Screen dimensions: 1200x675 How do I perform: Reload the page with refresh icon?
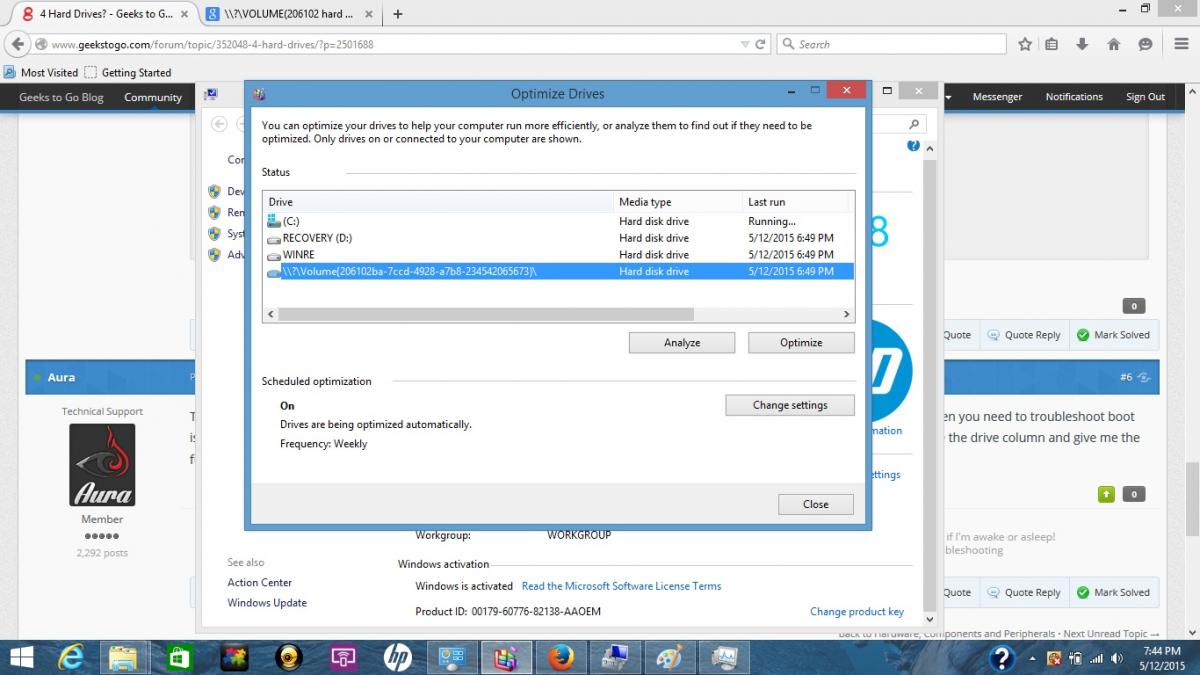tap(760, 44)
